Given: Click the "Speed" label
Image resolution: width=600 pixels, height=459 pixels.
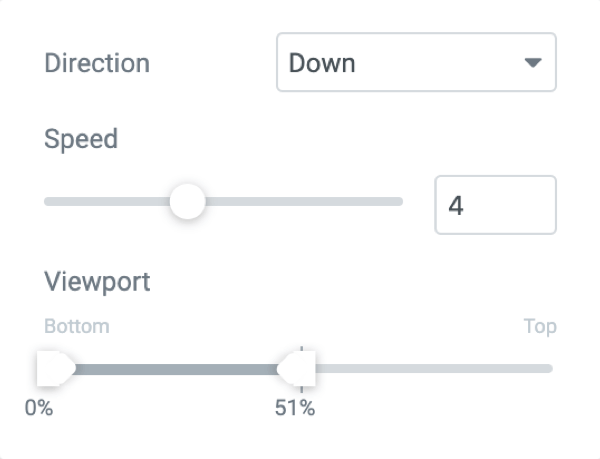Looking at the screenshot, I should (81, 139).
